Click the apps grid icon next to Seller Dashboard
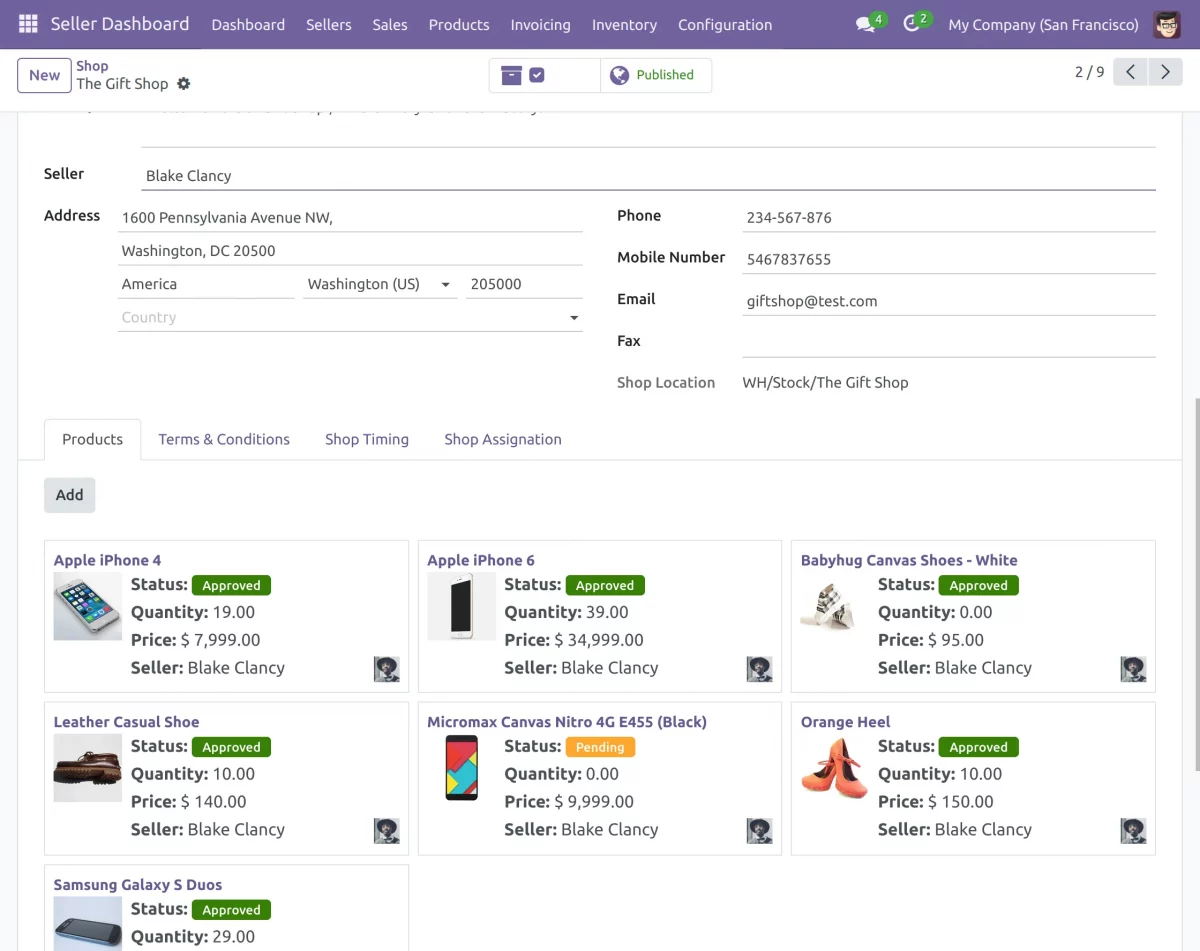The image size is (1200, 951). click(27, 23)
